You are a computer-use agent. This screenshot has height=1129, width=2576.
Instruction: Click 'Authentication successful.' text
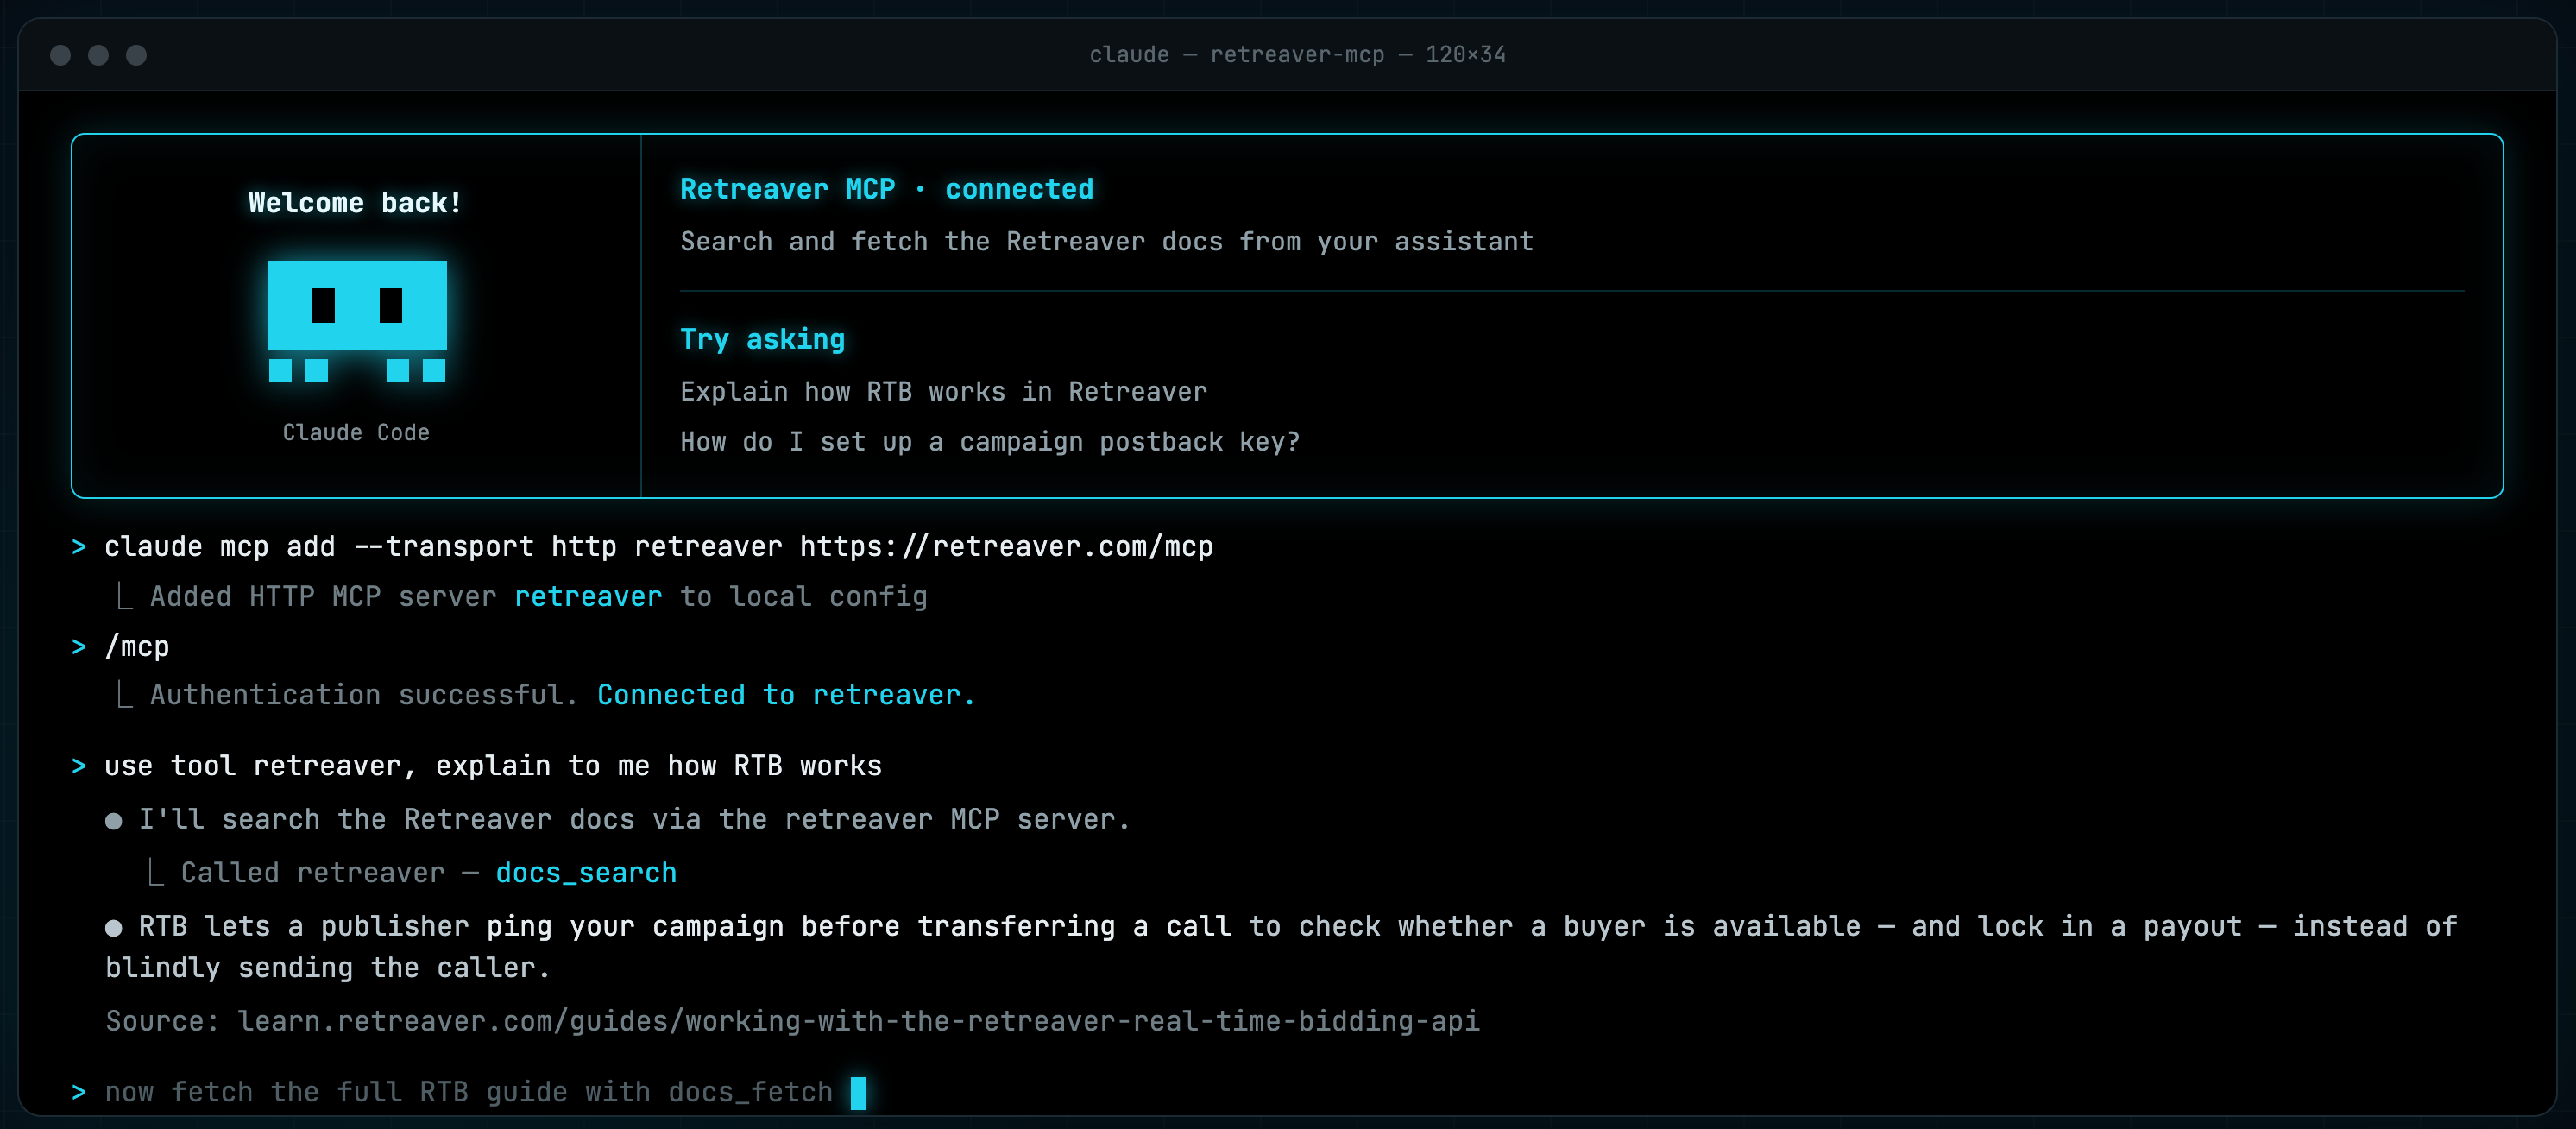[x=364, y=695]
